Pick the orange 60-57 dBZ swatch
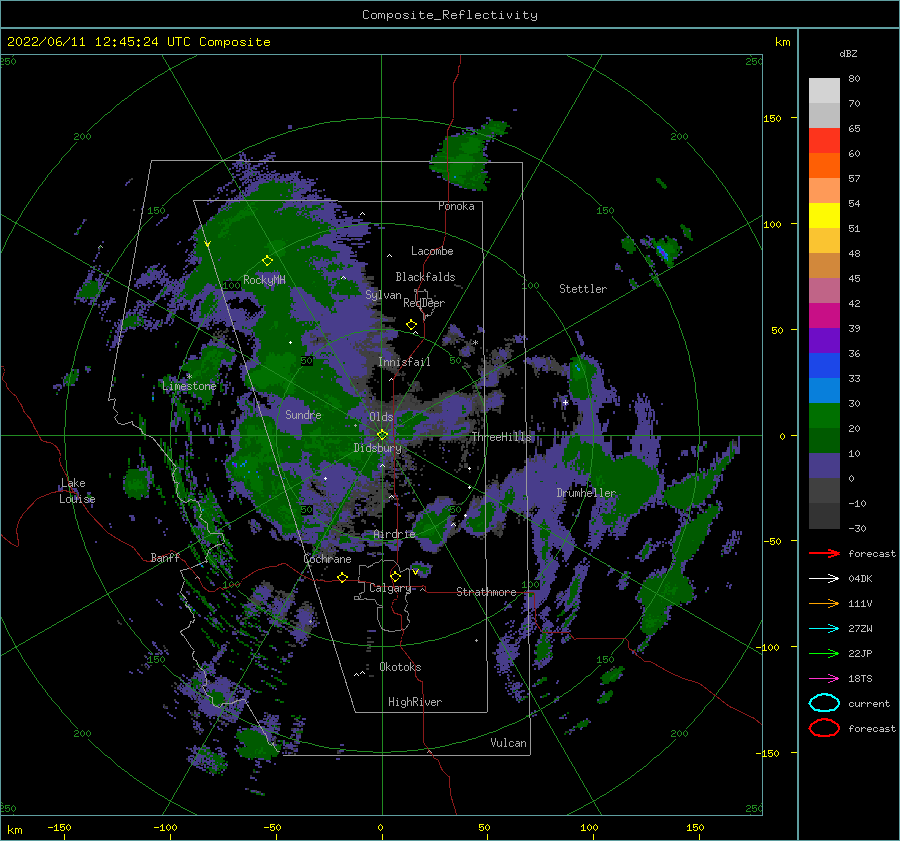The height and width of the screenshot is (841, 900). click(x=824, y=165)
